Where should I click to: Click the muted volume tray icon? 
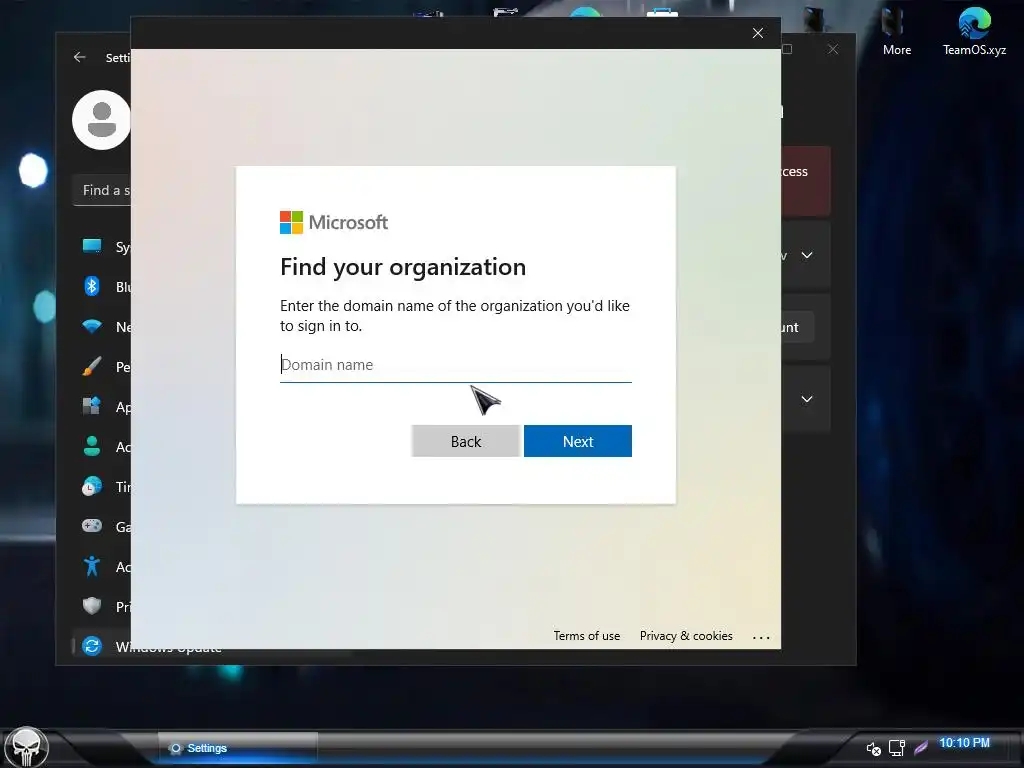tap(873, 748)
